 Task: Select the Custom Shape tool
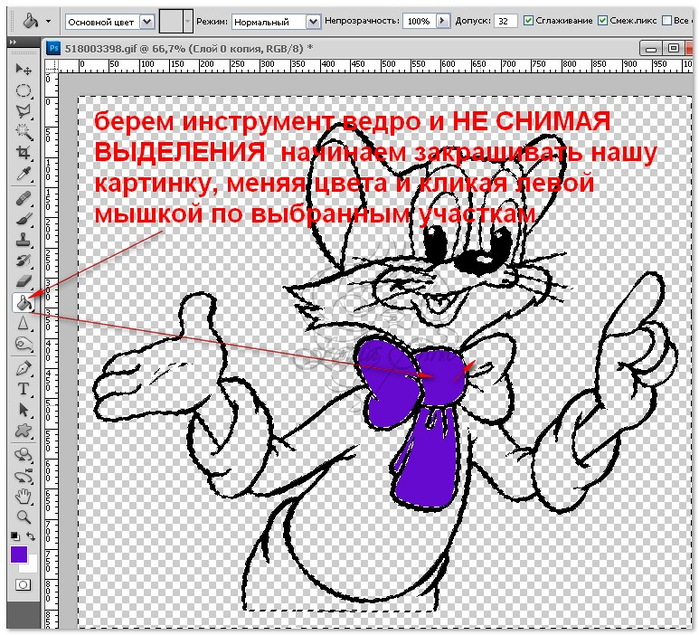(23, 431)
